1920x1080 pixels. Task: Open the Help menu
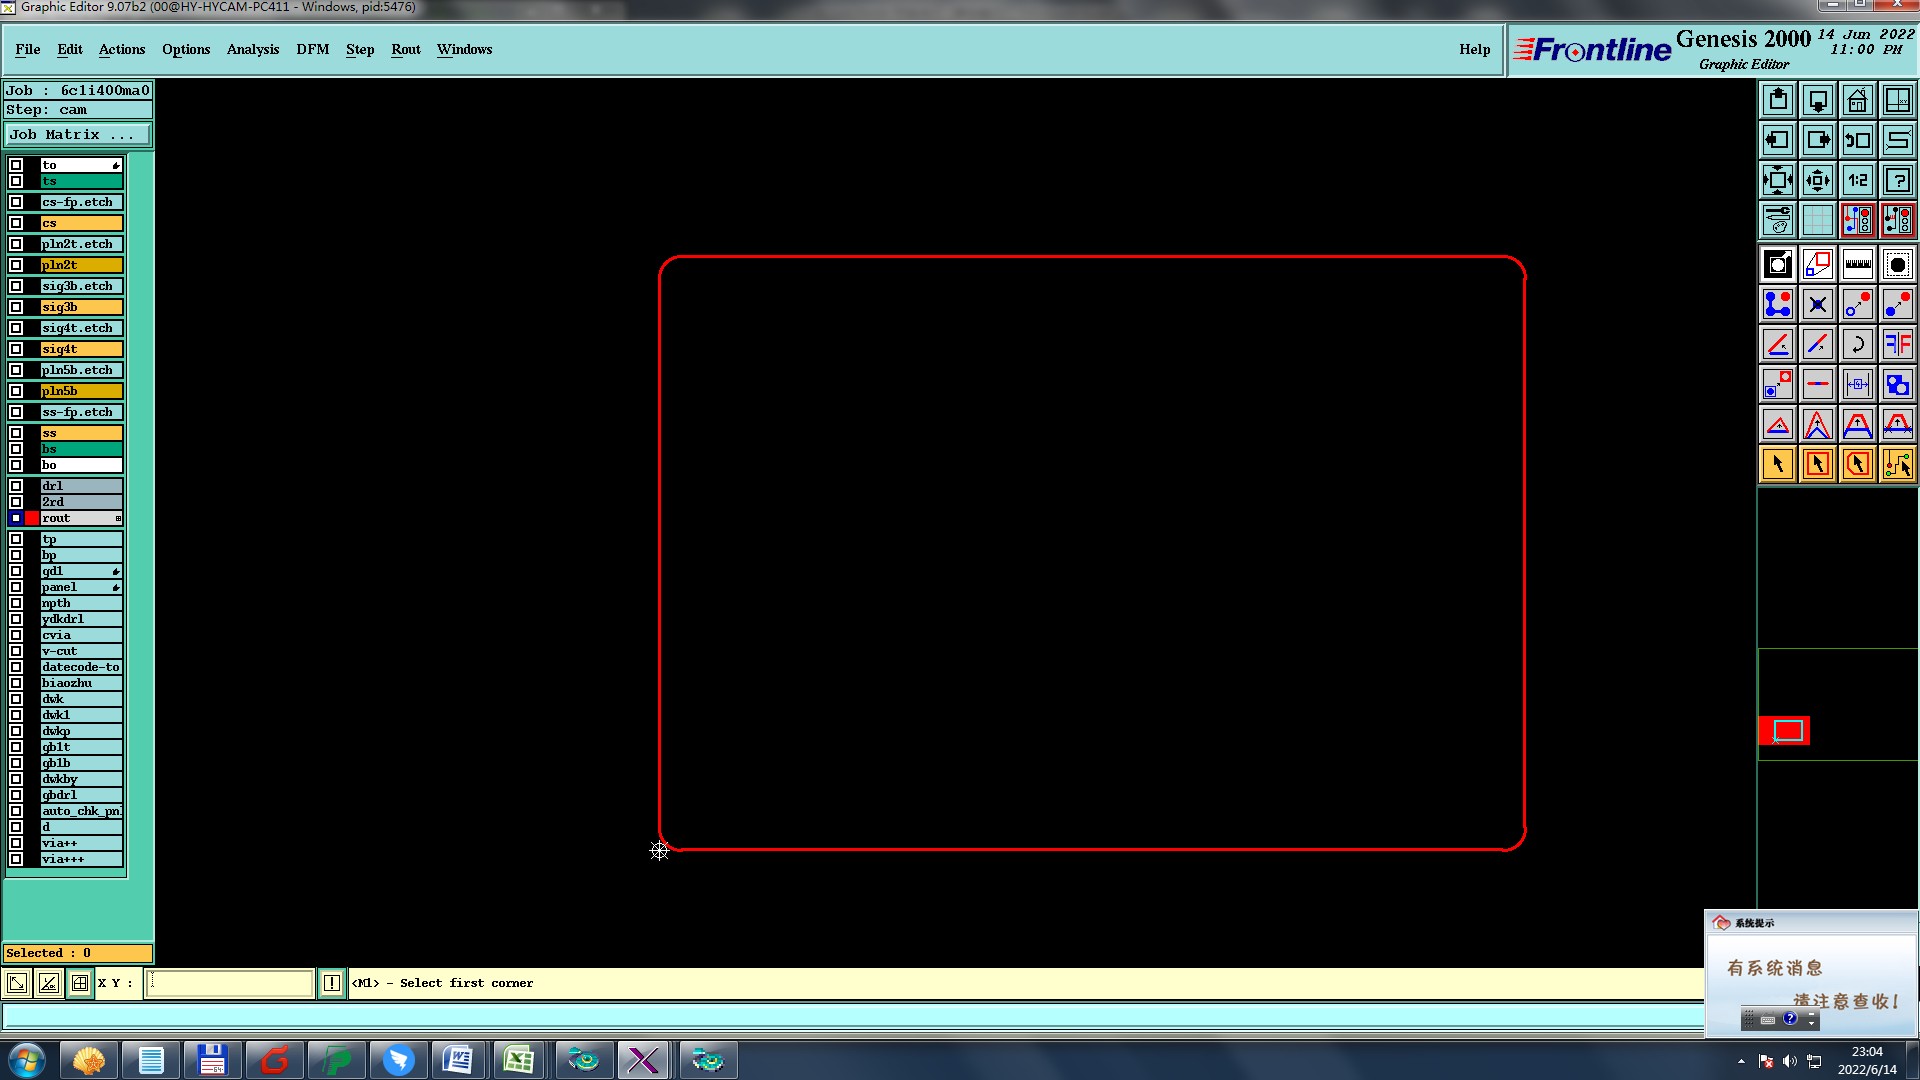pos(1474,49)
